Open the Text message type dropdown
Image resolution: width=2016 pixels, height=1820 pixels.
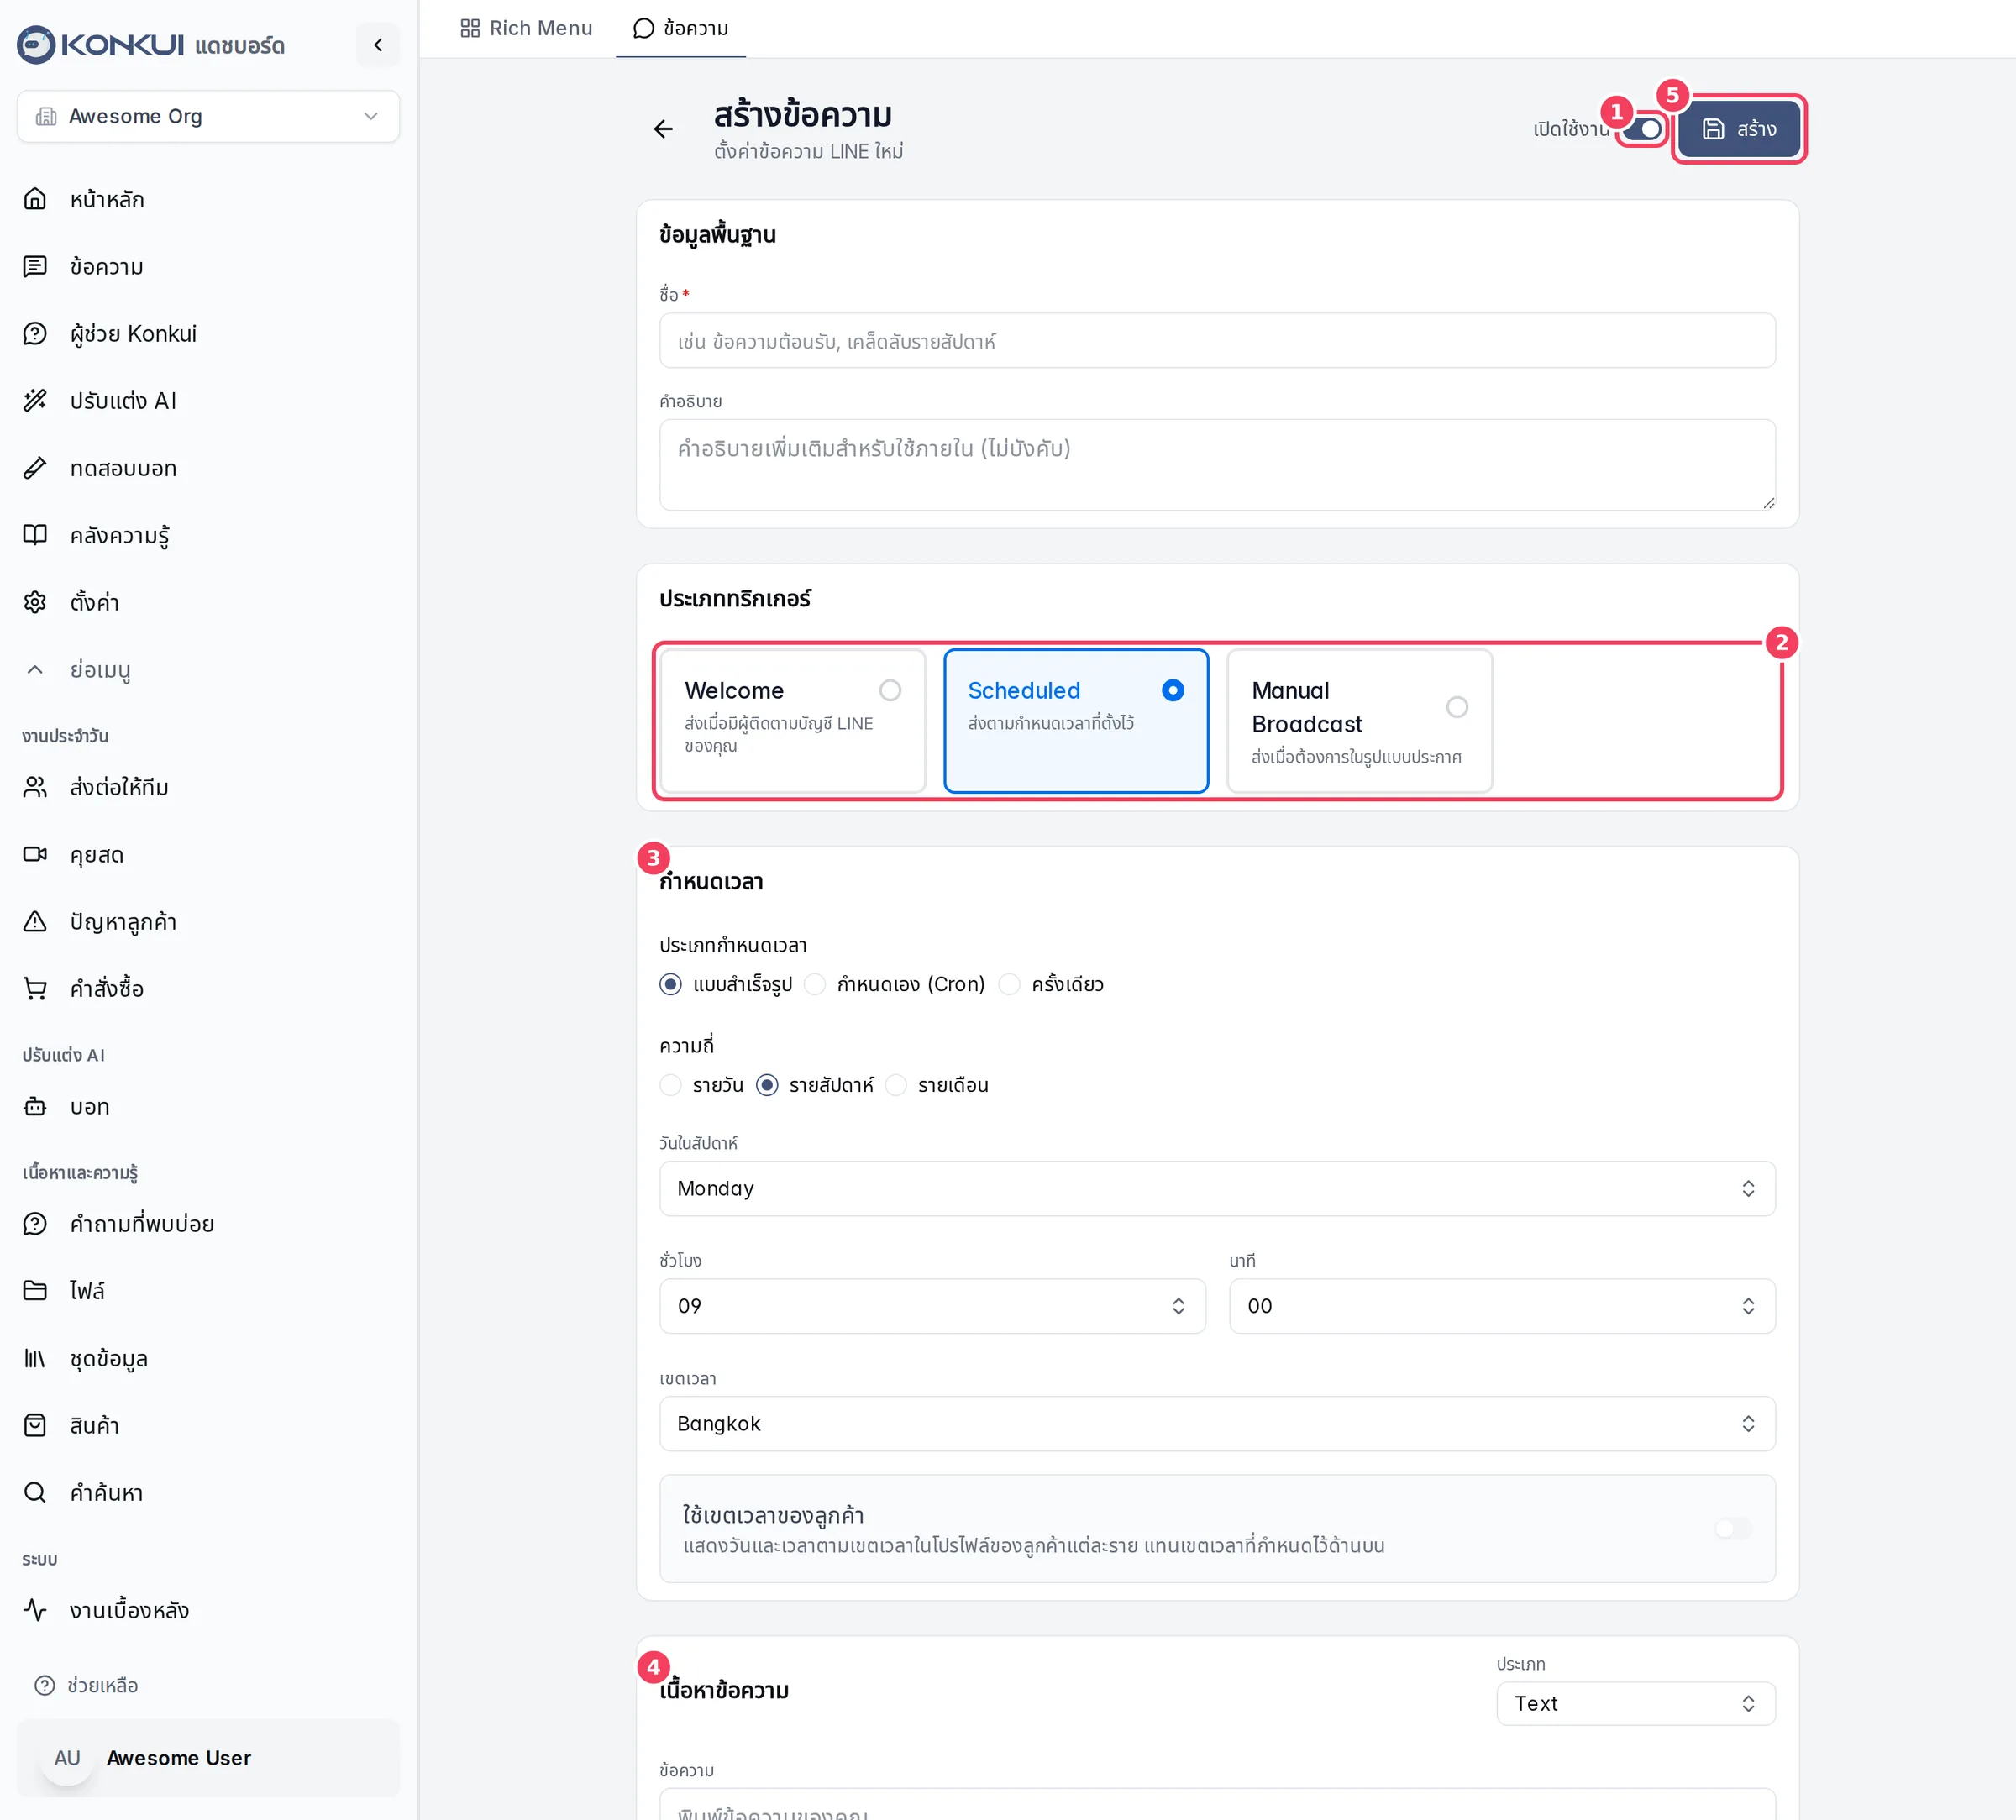click(1636, 1703)
